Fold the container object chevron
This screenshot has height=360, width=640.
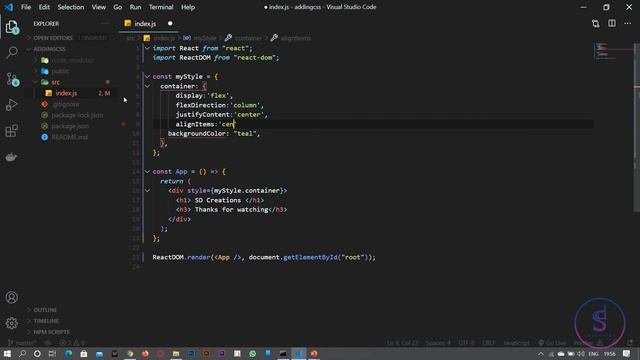coord(147,86)
